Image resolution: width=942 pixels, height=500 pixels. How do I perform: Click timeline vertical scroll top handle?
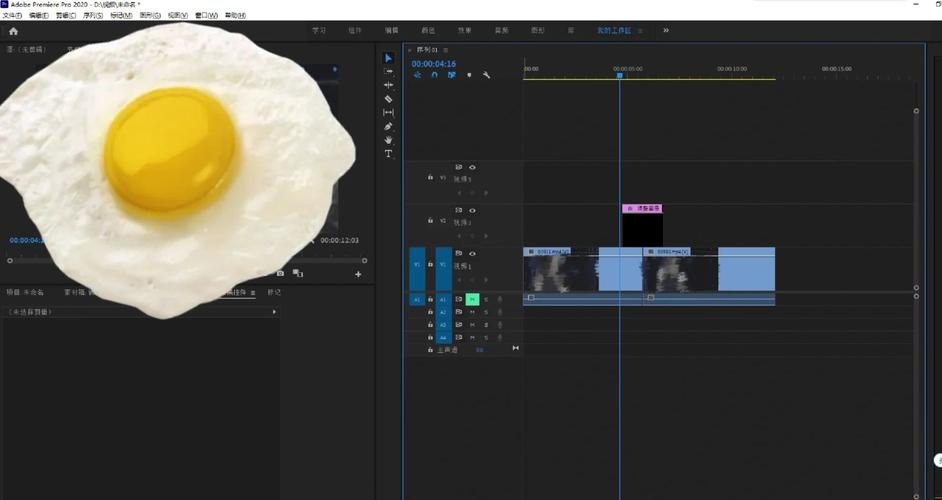(916, 111)
